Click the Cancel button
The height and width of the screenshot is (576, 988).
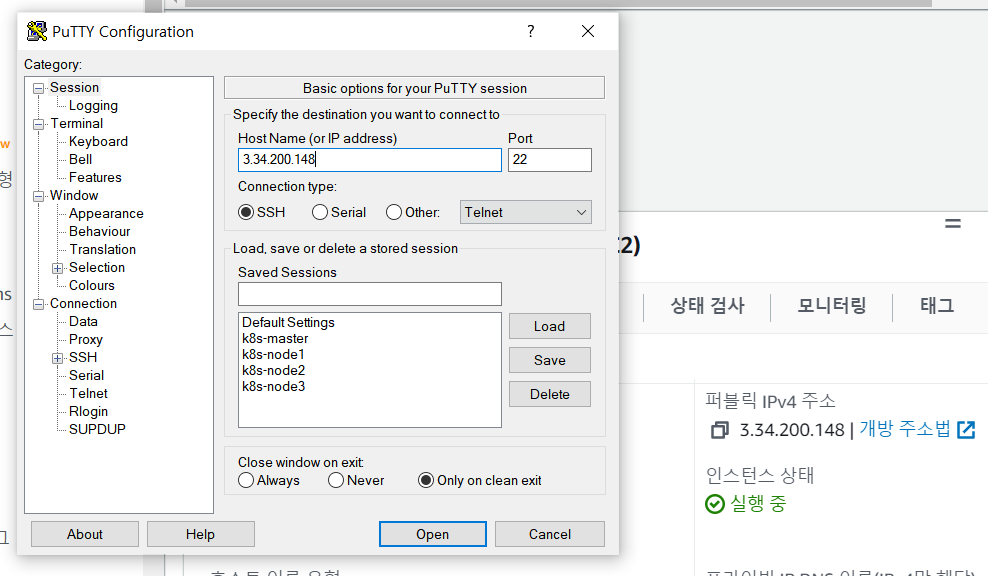(549, 534)
